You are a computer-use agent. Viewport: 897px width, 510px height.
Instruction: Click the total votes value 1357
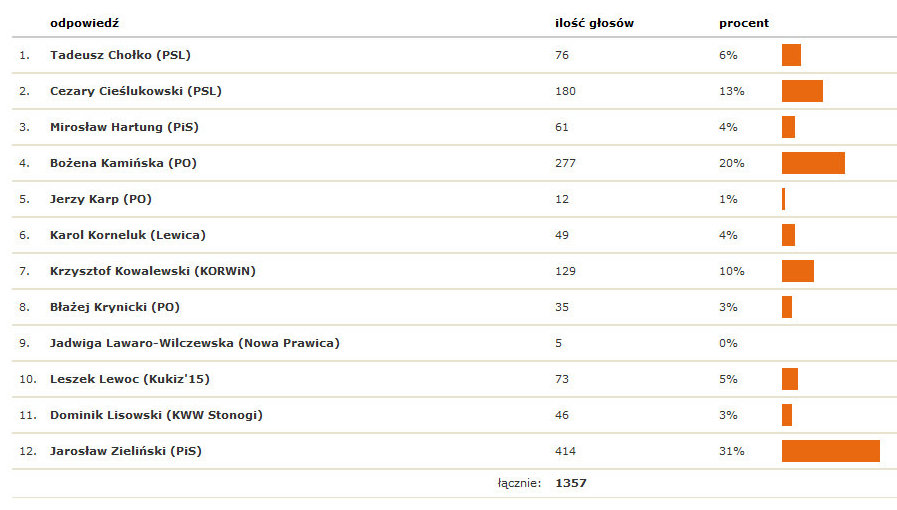tap(570, 483)
